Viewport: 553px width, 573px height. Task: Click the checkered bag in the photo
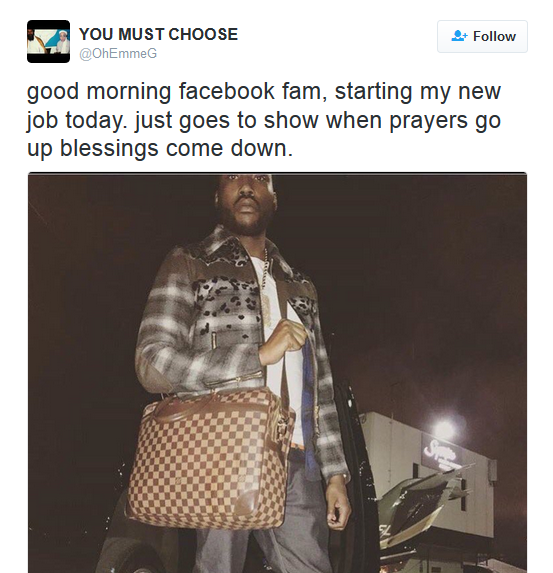click(x=208, y=459)
